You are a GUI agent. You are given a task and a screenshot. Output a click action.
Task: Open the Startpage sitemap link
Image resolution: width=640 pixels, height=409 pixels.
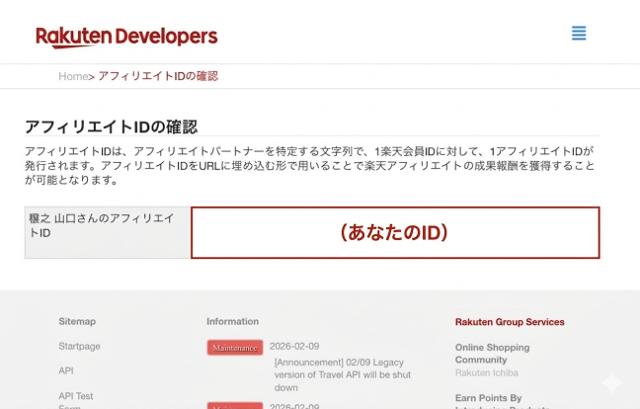coord(79,346)
